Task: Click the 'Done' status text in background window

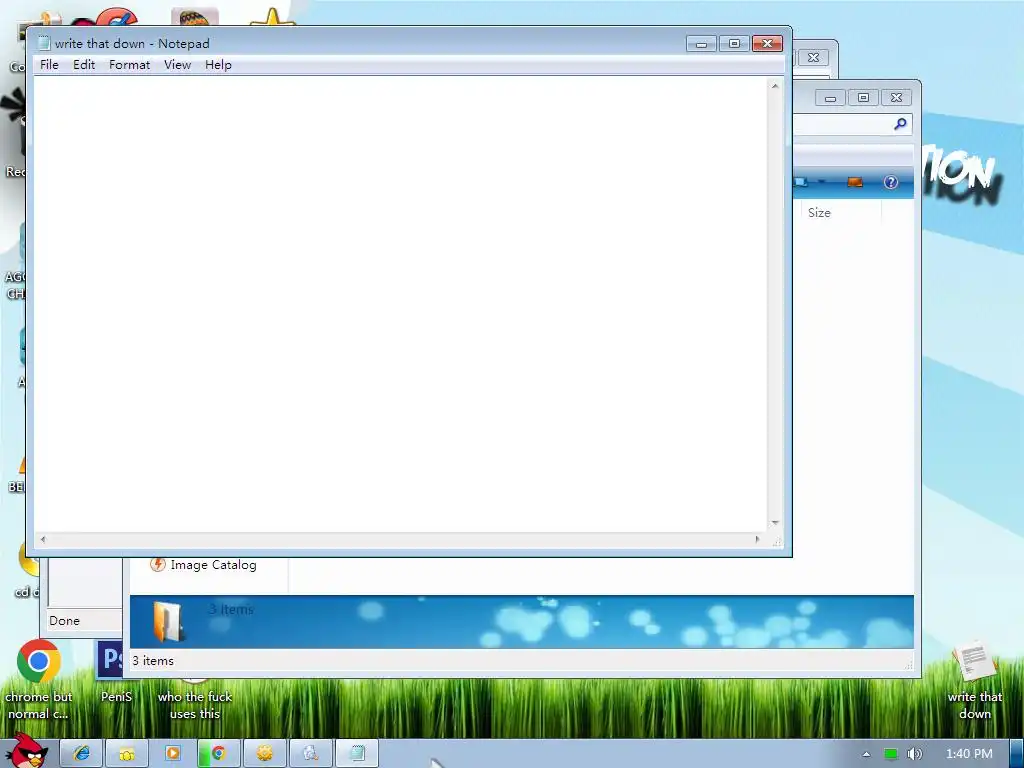Action: click(65, 620)
